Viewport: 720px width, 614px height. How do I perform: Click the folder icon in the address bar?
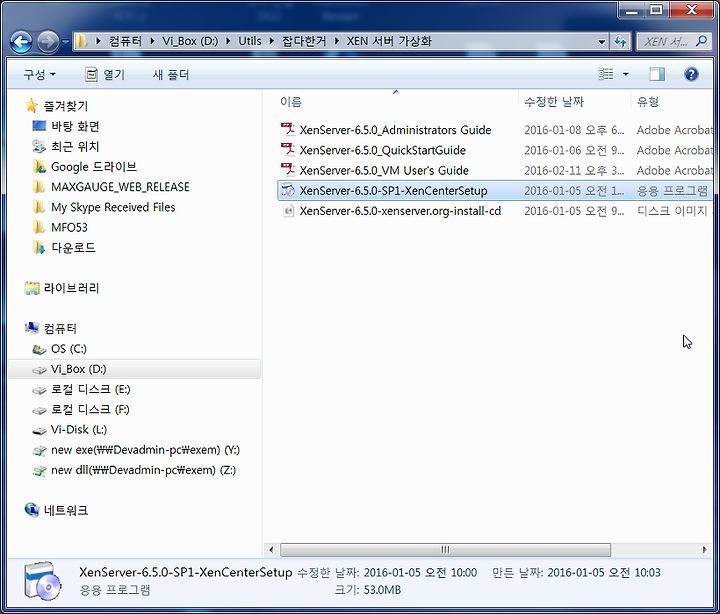(x=81, y=41)
